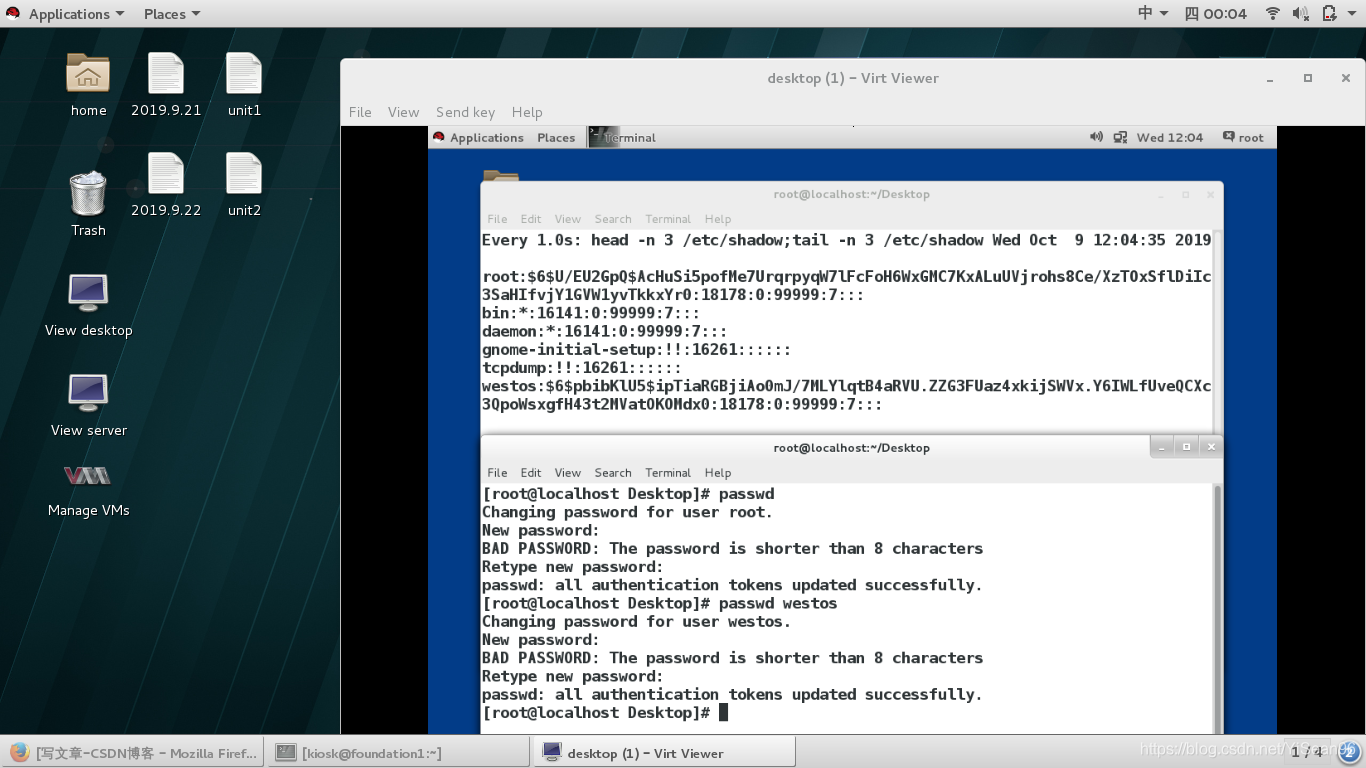Viewport: 1366px width, 768px height.
Task: Click the guest network icon in VM panel
Action: (1120, 137)
